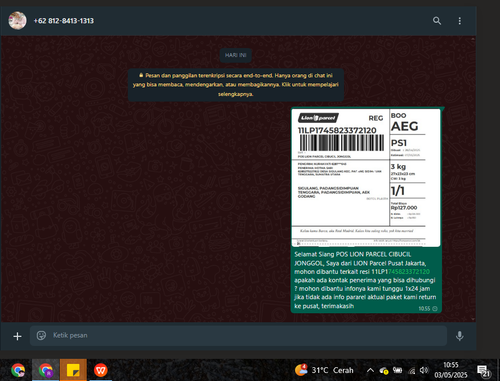This screenshot has height=381, width=500.
Task: Open contact info for +62 812-8413-1313
Action: click(x=64, y=21)
